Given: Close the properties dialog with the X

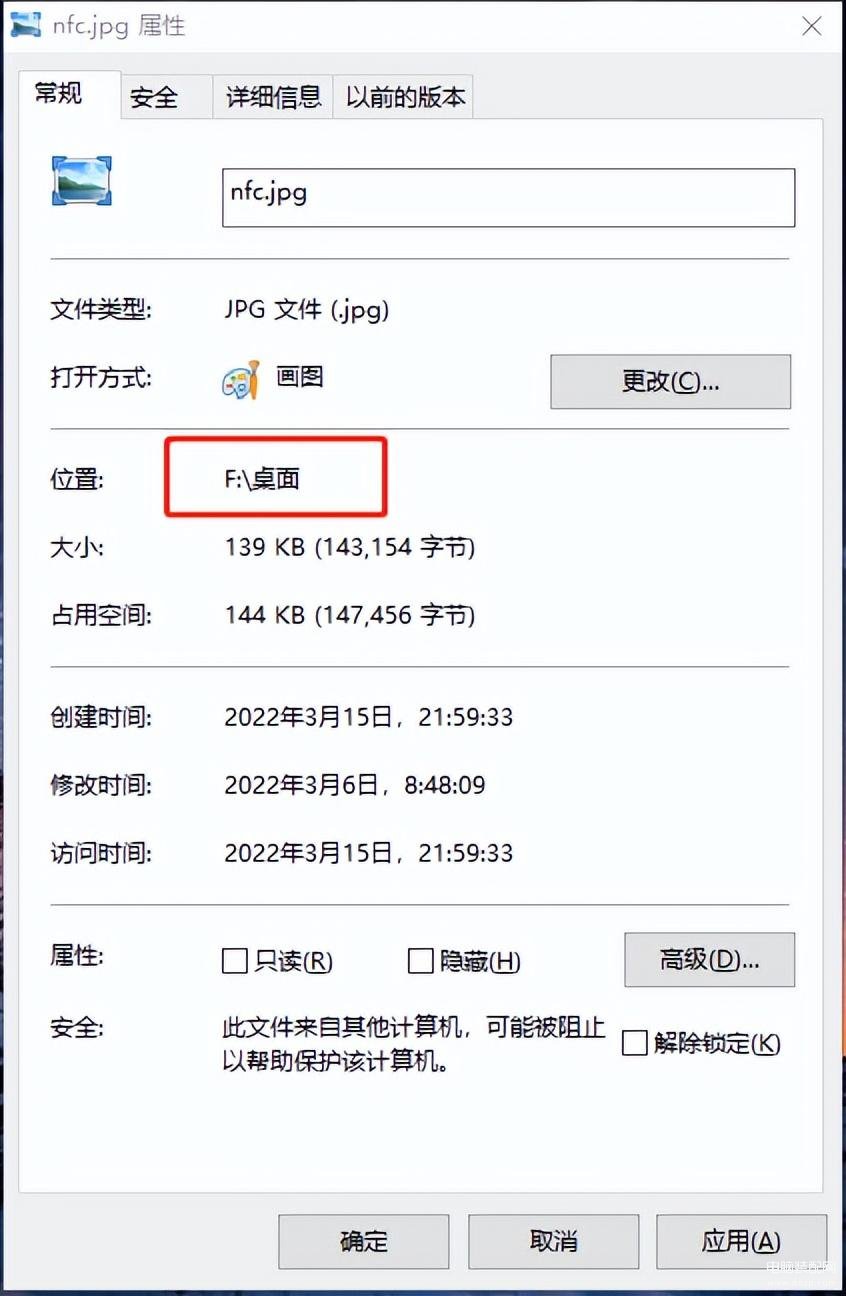Looking at the screenshot, I should [x=812, y=27].
